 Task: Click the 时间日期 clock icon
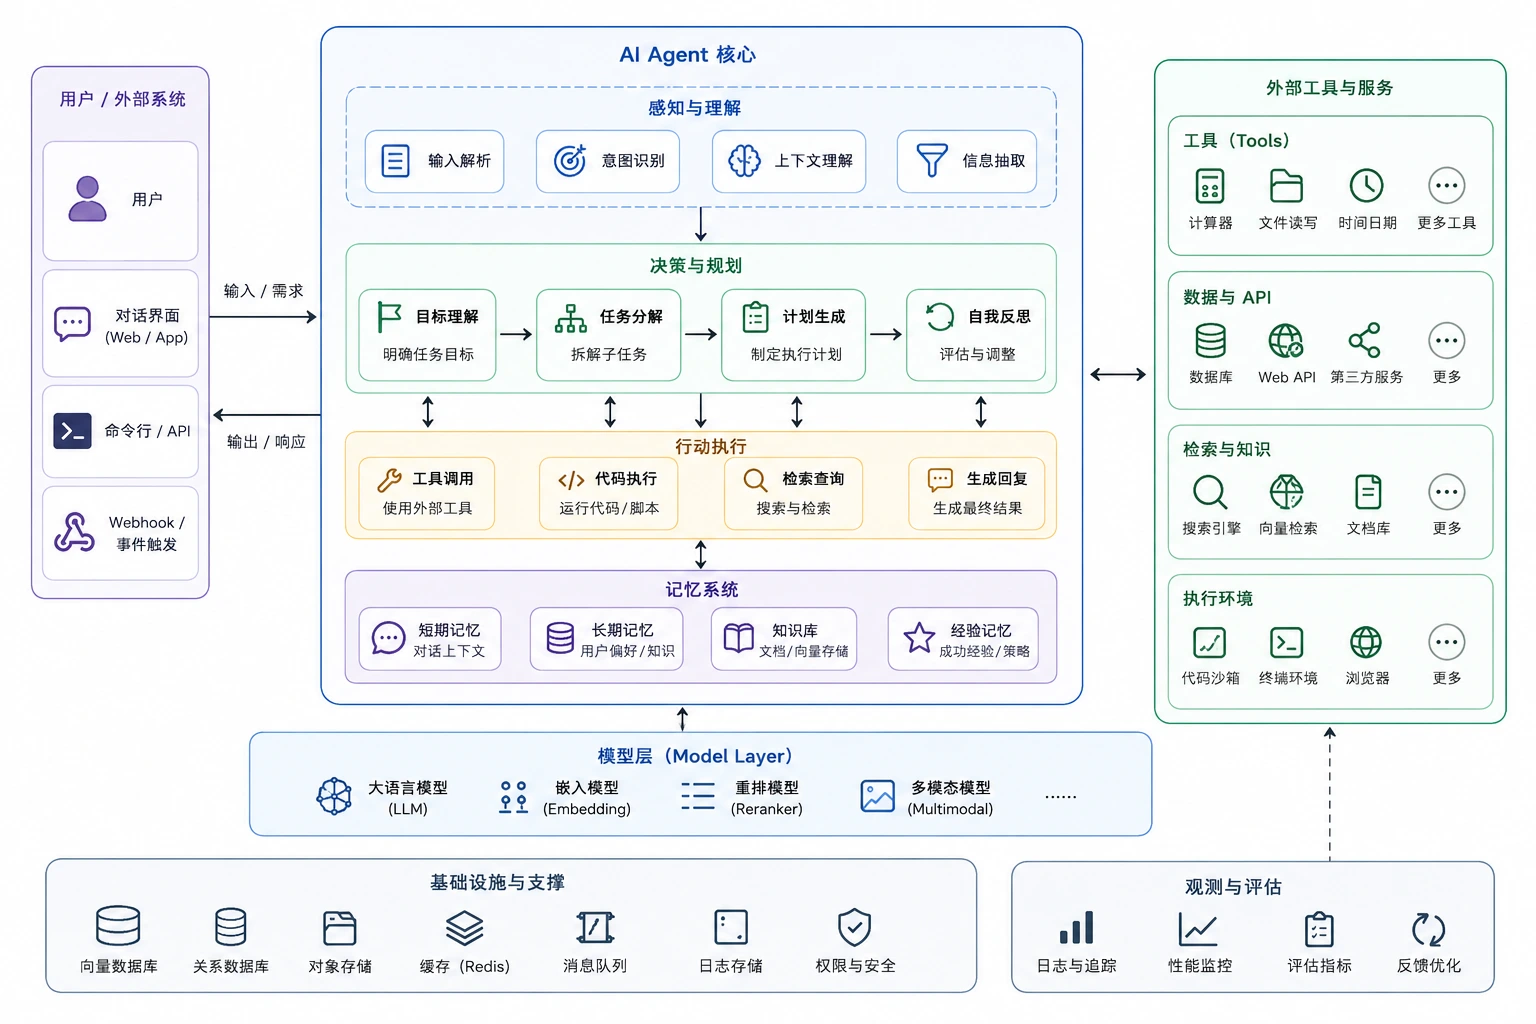[x=1366, y=186]
